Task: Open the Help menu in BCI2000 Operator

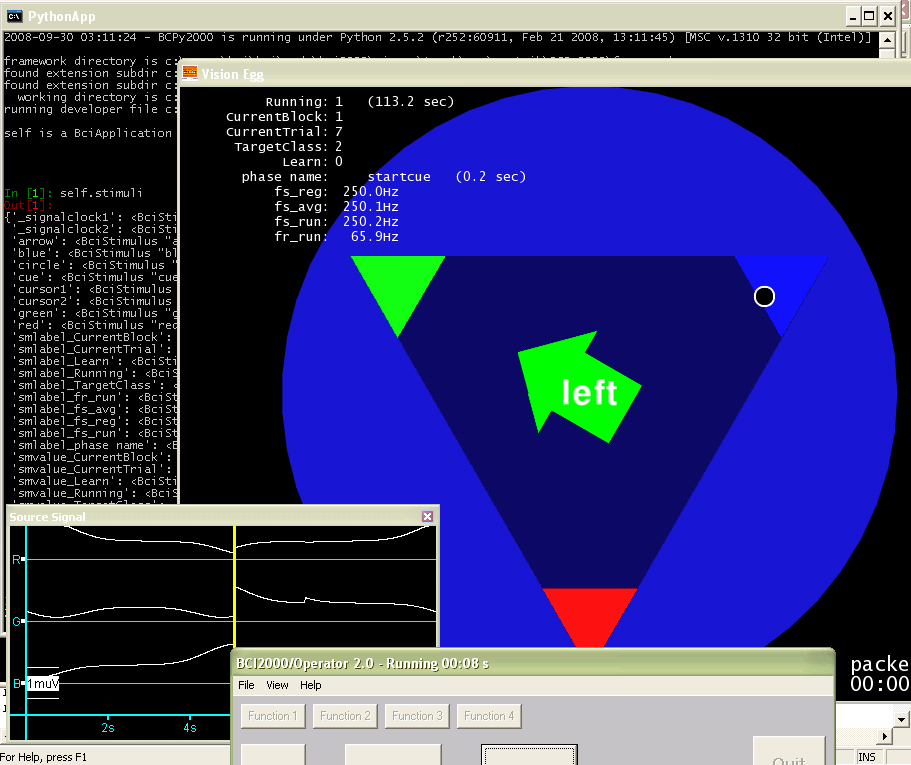Action: (x=311, y=685)
